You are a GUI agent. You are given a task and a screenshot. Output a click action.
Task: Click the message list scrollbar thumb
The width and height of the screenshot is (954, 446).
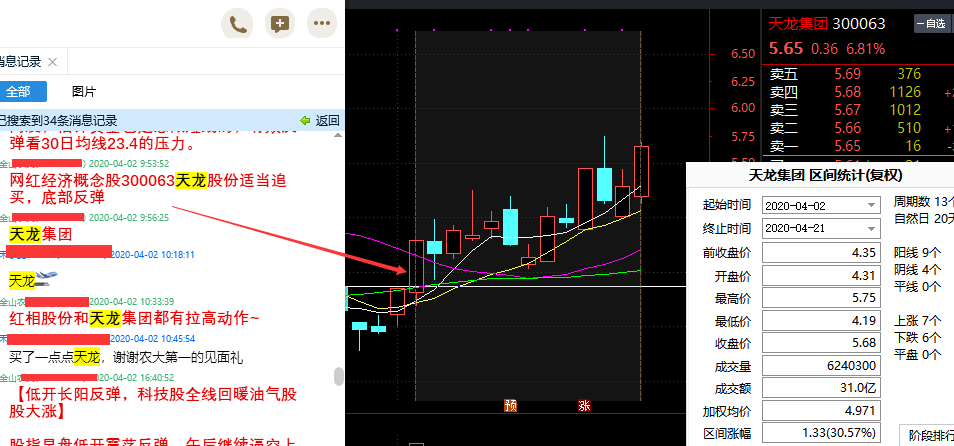tap(339, 377)
